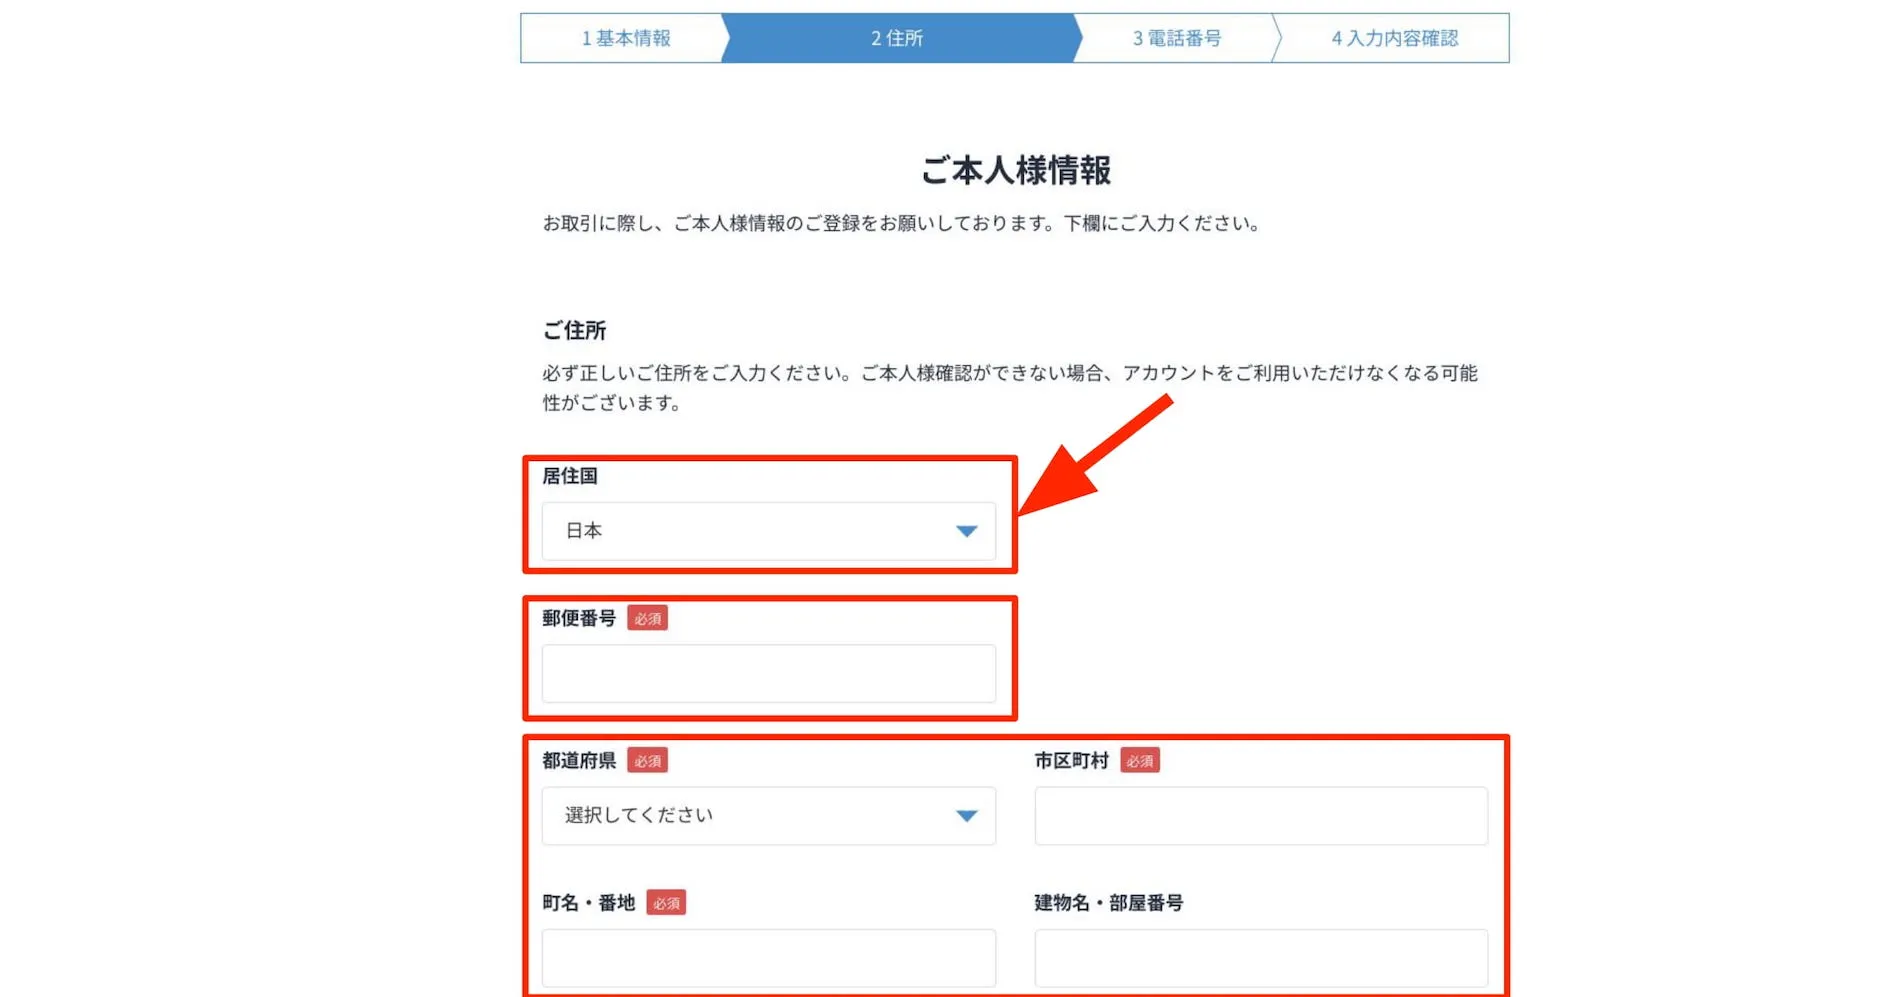The image size is (1900, 997).
Task: Click the 町名・番地 input box
Action: pyautogui.click(x=768, y=957)
